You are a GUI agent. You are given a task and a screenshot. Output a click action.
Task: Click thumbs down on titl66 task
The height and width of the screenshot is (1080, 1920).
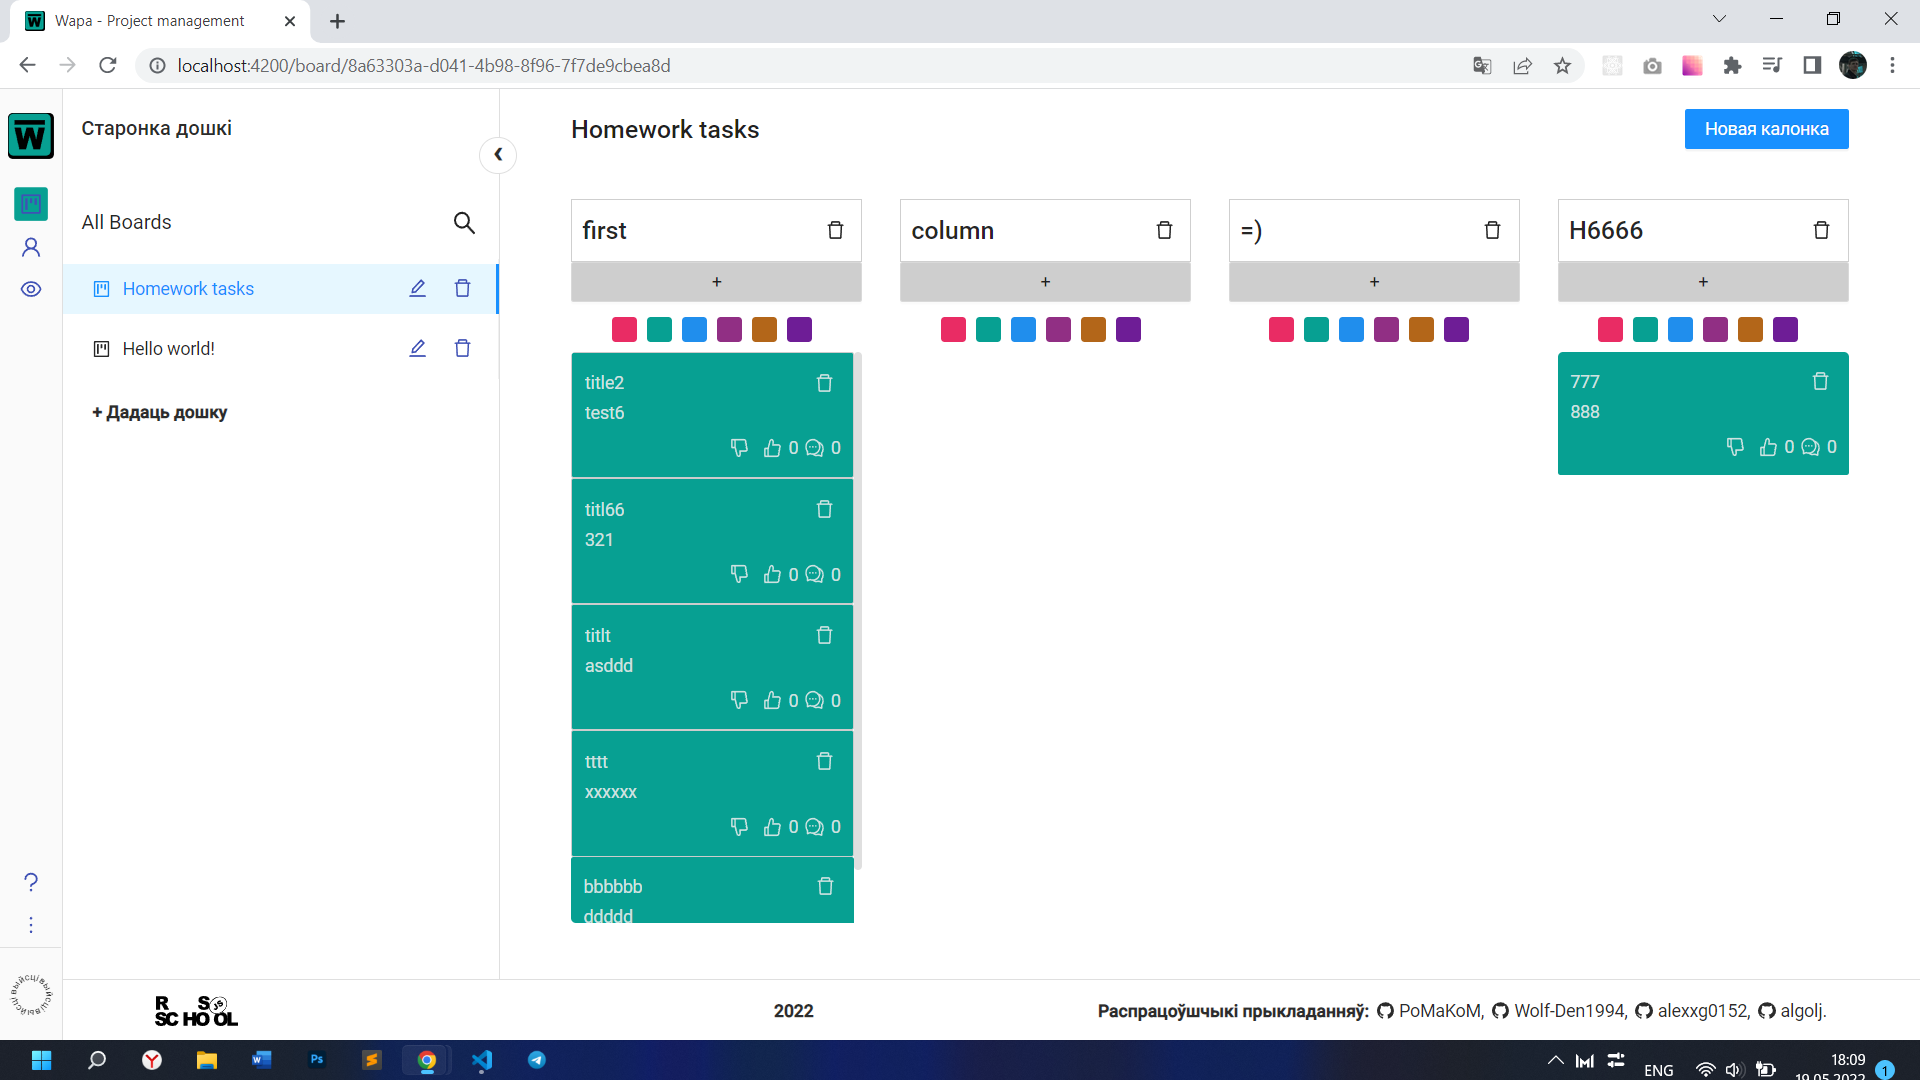pos(739,574)
